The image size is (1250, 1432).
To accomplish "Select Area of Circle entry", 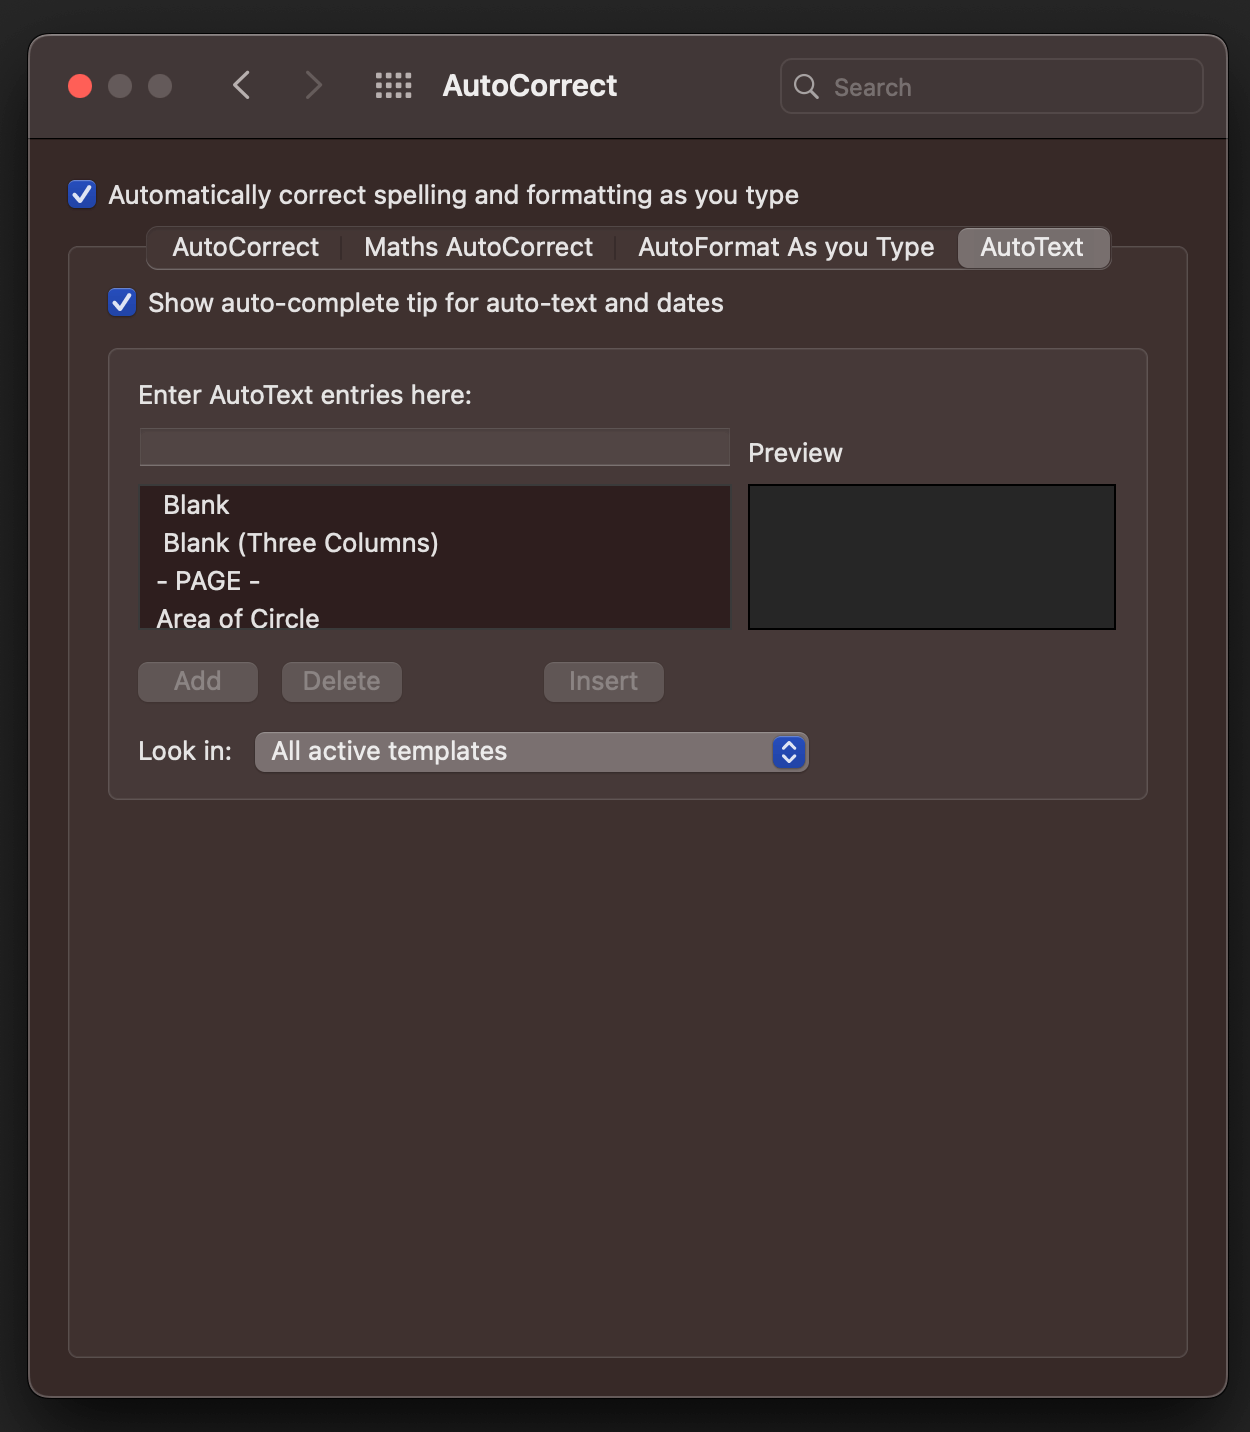I will click(x=435, y=615).
